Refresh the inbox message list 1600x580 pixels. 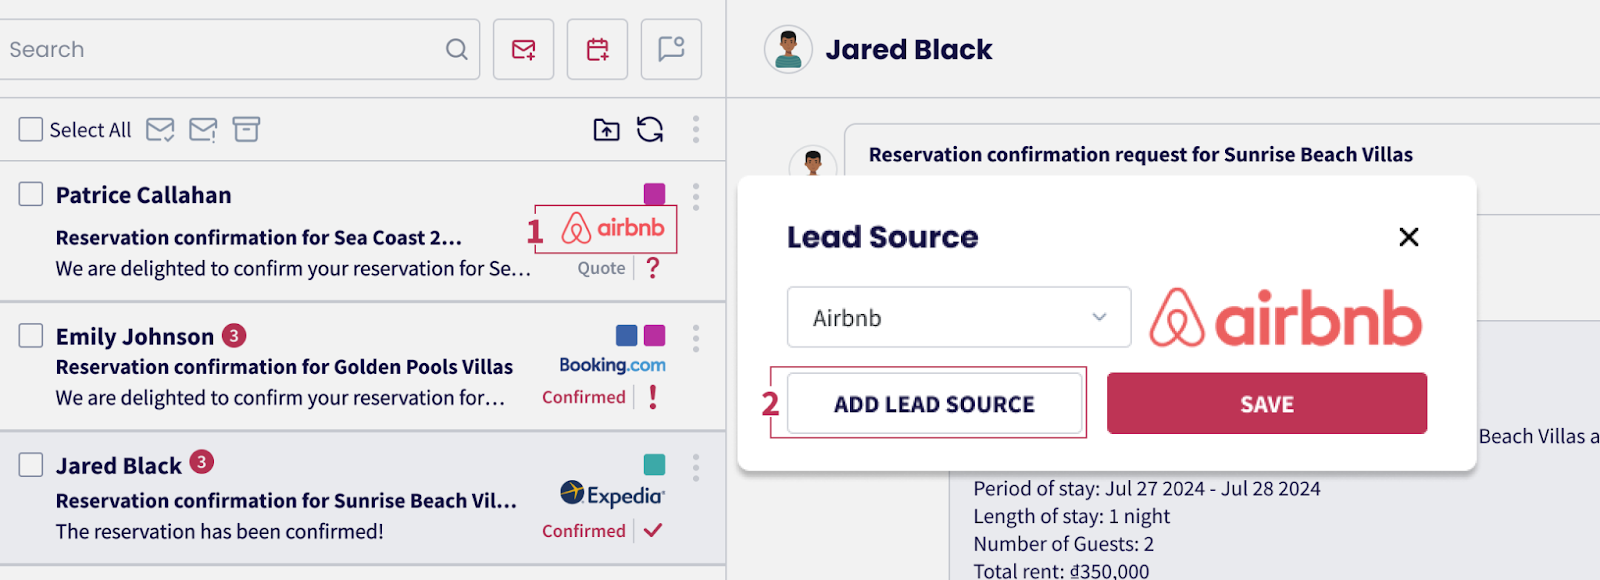click(x=650, y=129)
